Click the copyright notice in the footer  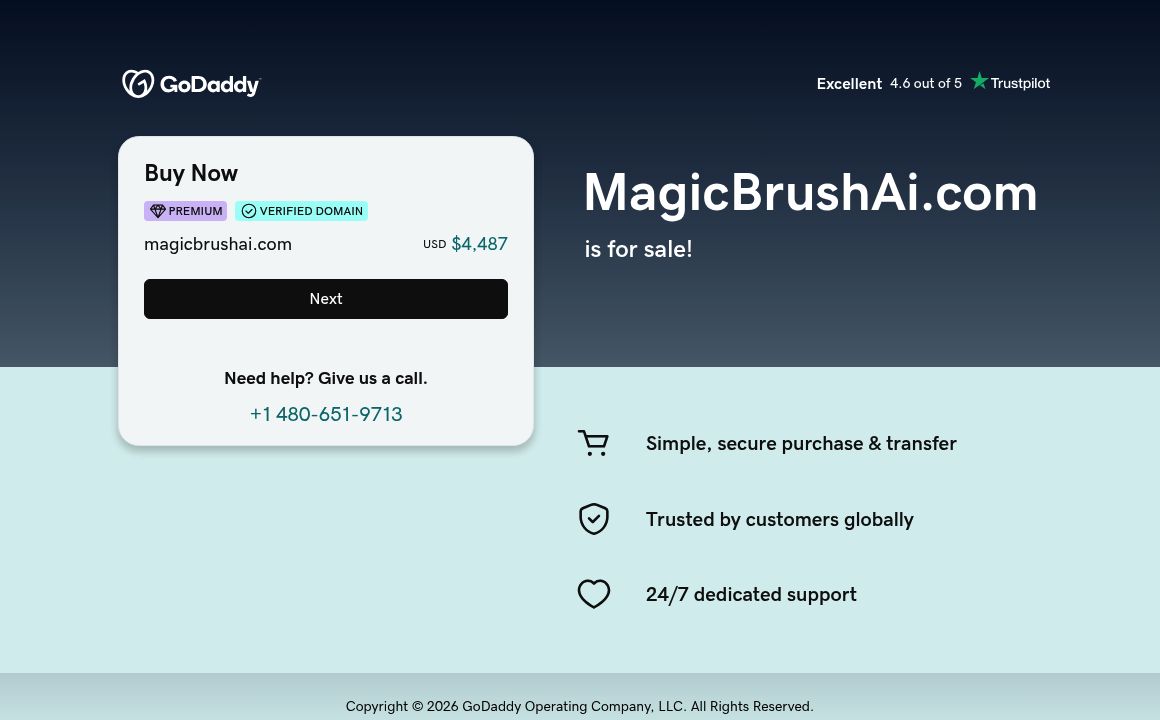580,706
